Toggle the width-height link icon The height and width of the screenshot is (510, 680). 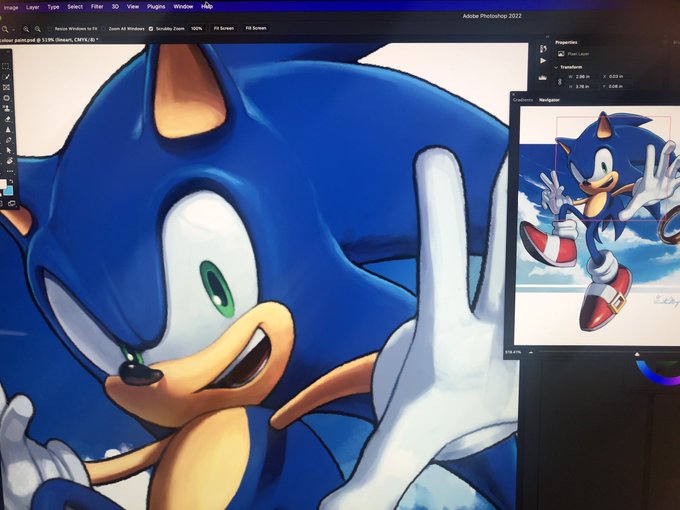(560, 81)
